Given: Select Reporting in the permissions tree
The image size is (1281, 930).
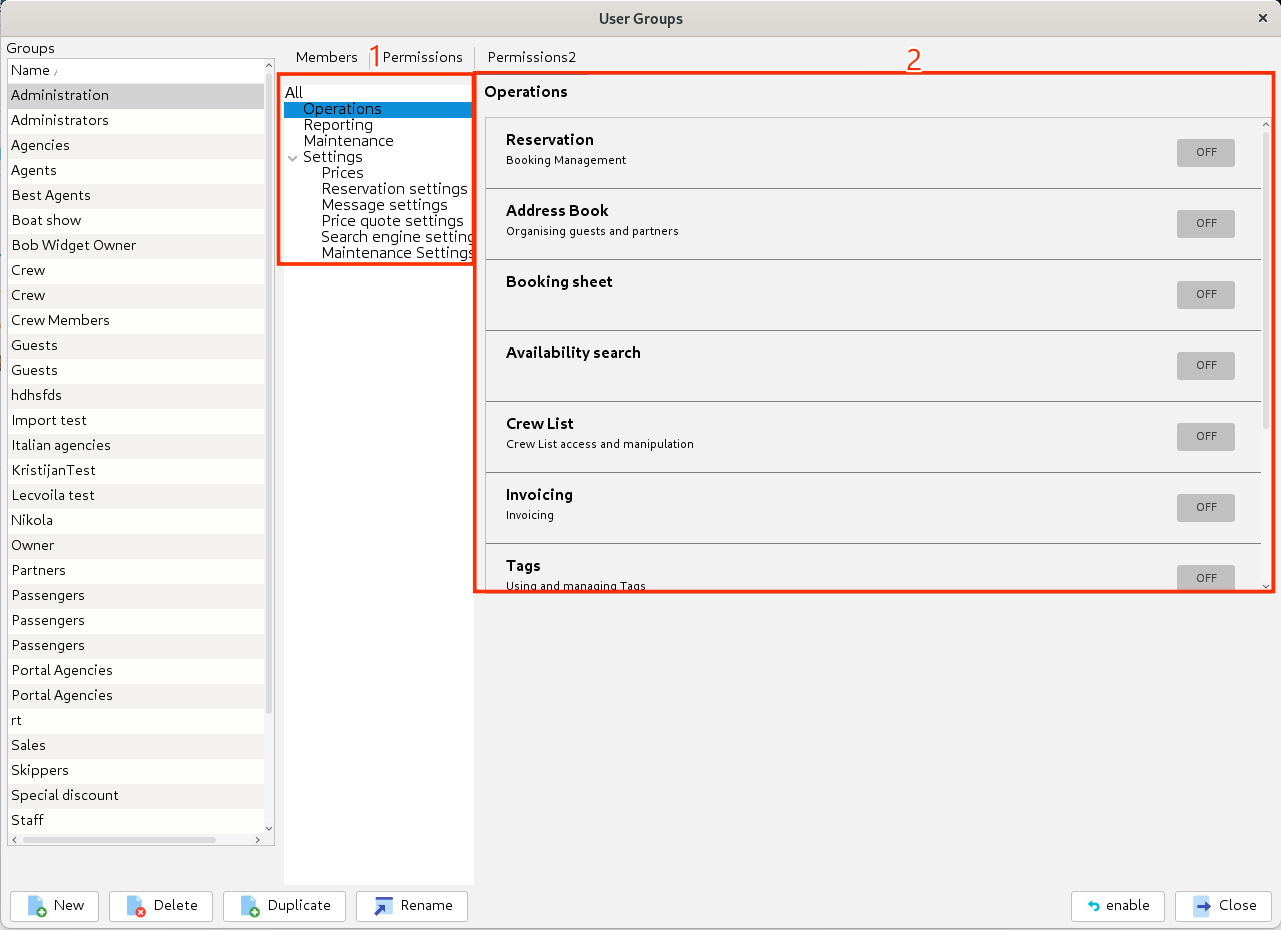Looking at the screenshot, I should click(x=338, y=125).
